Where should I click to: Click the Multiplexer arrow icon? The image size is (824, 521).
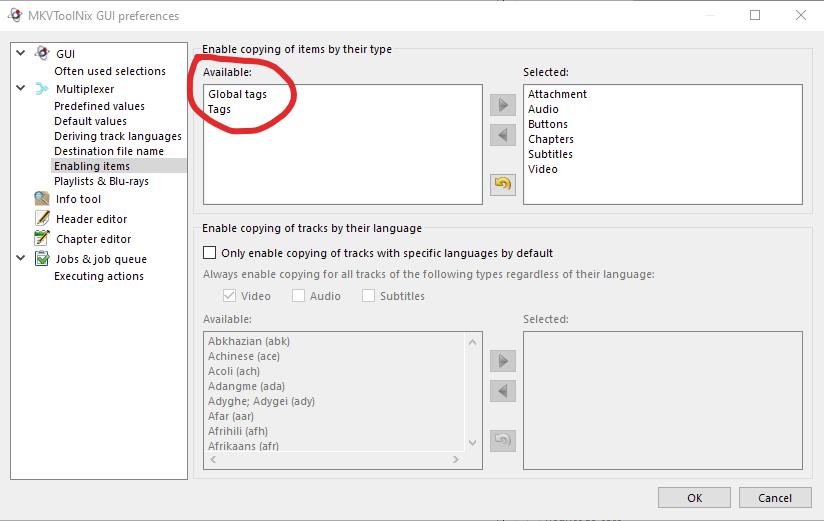click(x=42, y=88)
